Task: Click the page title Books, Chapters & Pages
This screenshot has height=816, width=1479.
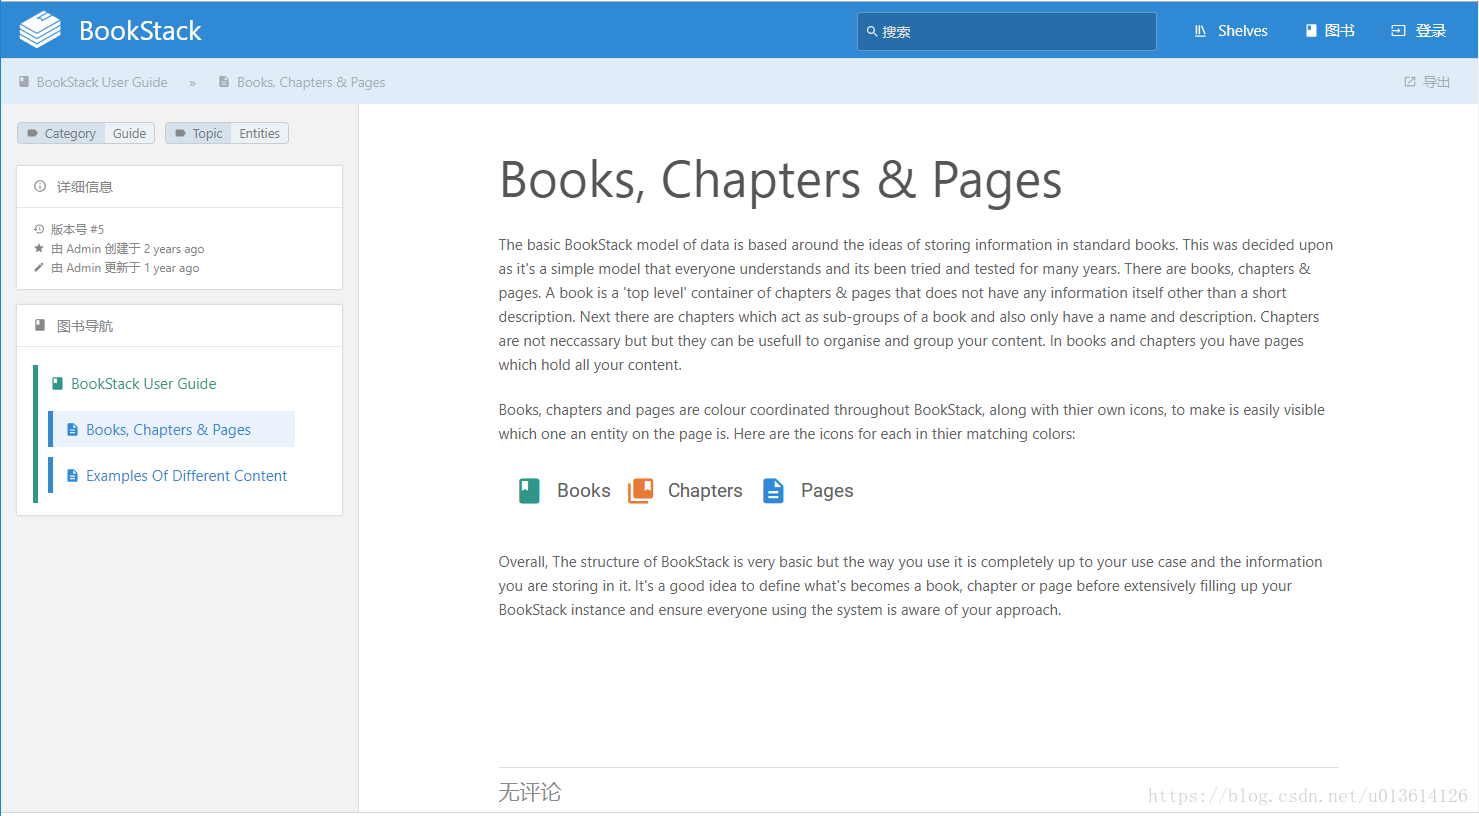Action: coord(780,181)
